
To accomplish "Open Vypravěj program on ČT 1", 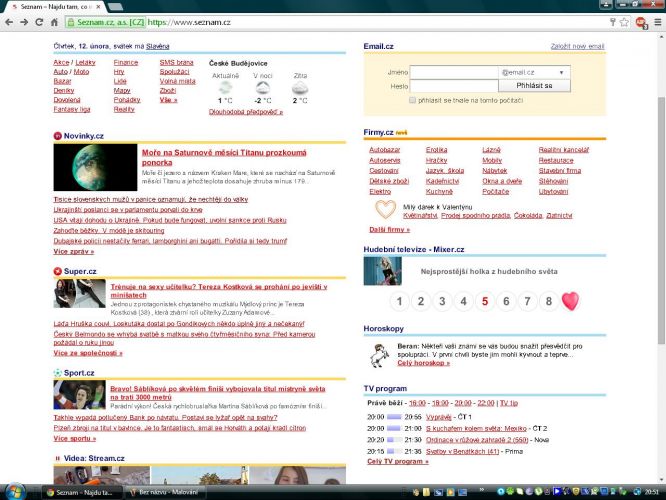I will pos(438,417).
